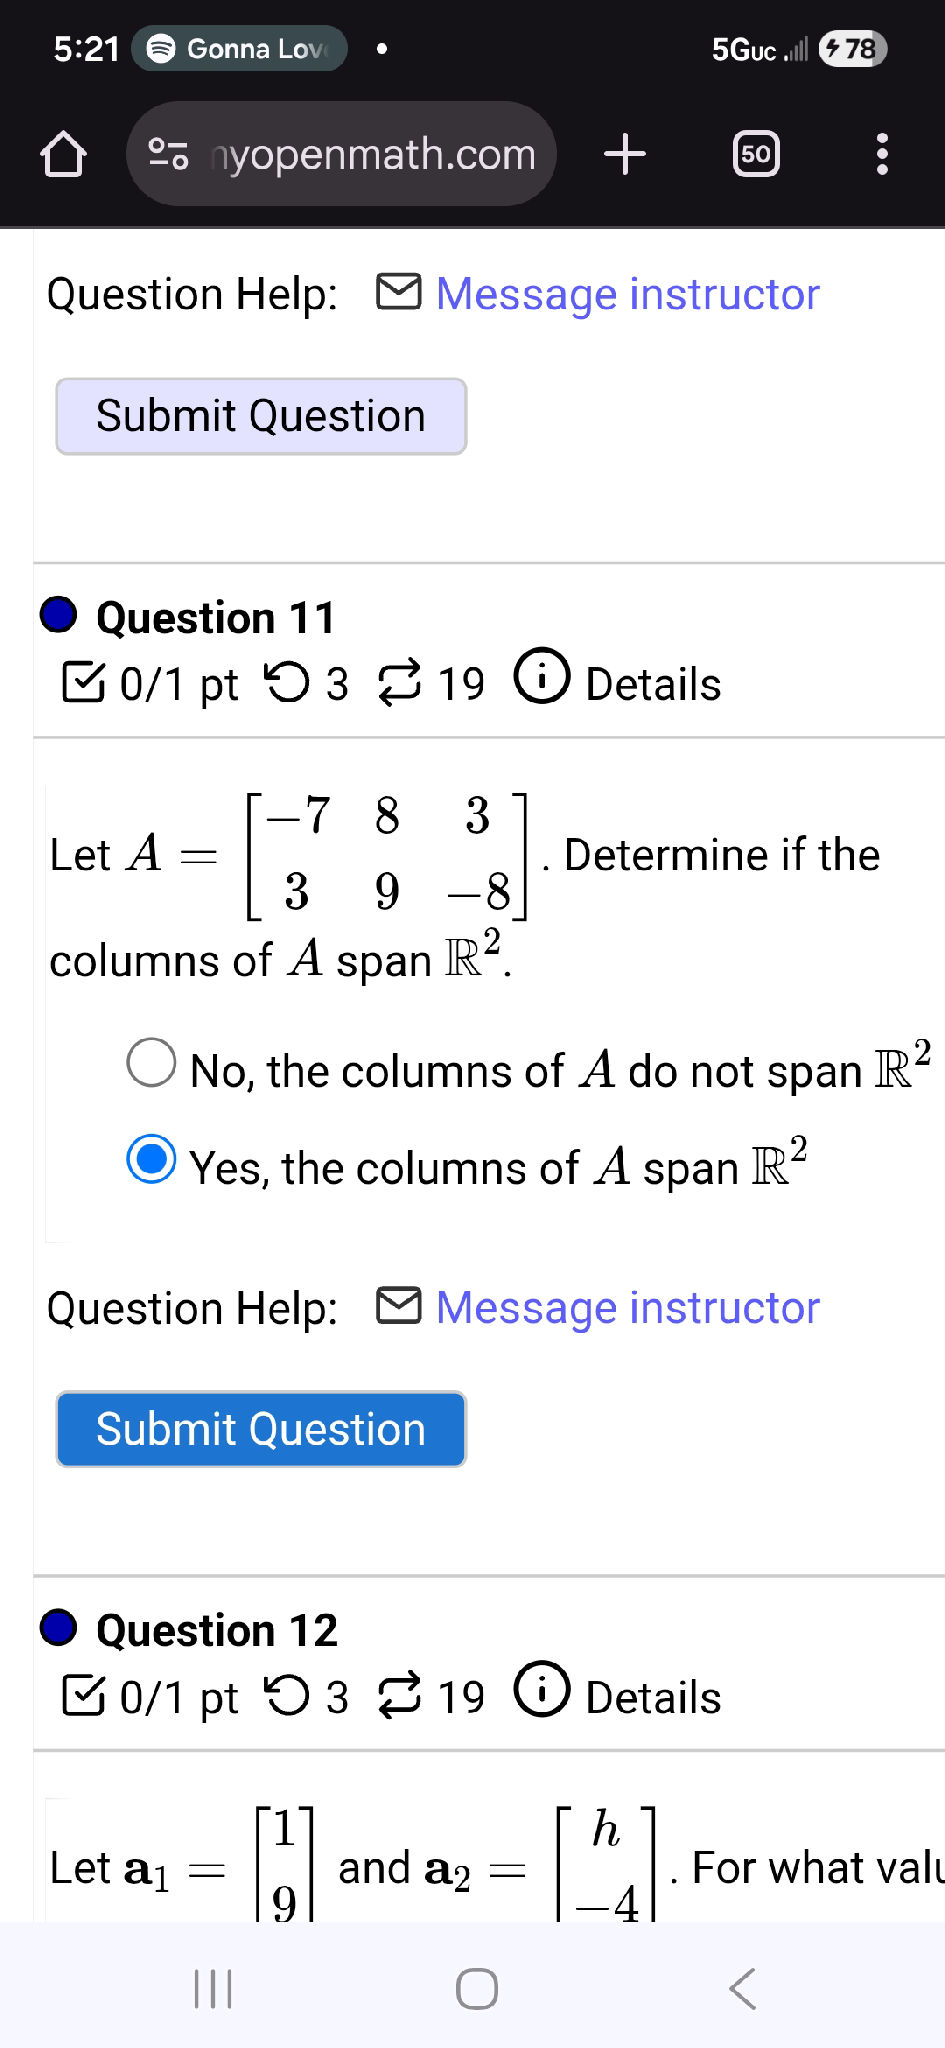Viewport: 945px width, 2048px height.
Task: Tap the Spotify now-playing chip in status bar
Action: 245,48
